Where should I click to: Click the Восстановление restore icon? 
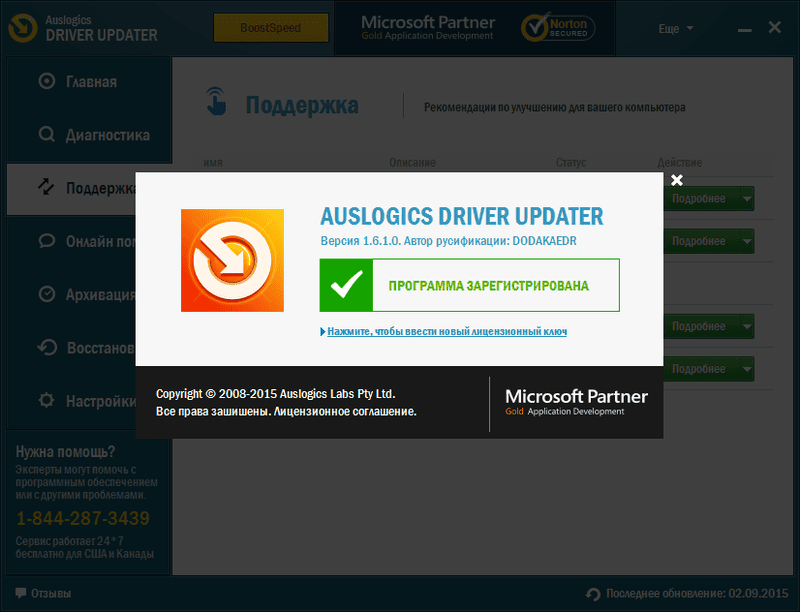coord(47,347)
